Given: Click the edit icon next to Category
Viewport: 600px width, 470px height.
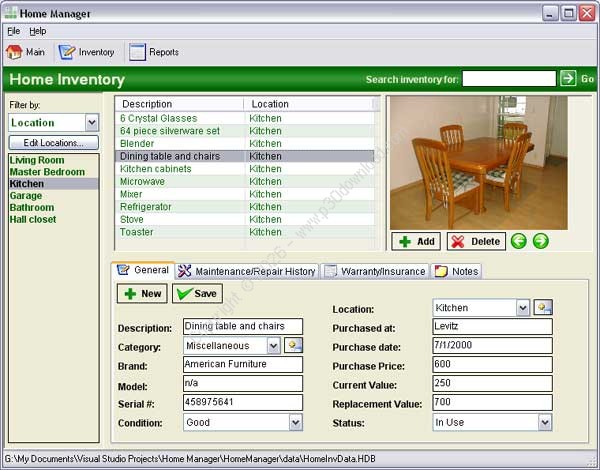Looking at the screenshot, I should pyautogui.click(x=294, y=346).
